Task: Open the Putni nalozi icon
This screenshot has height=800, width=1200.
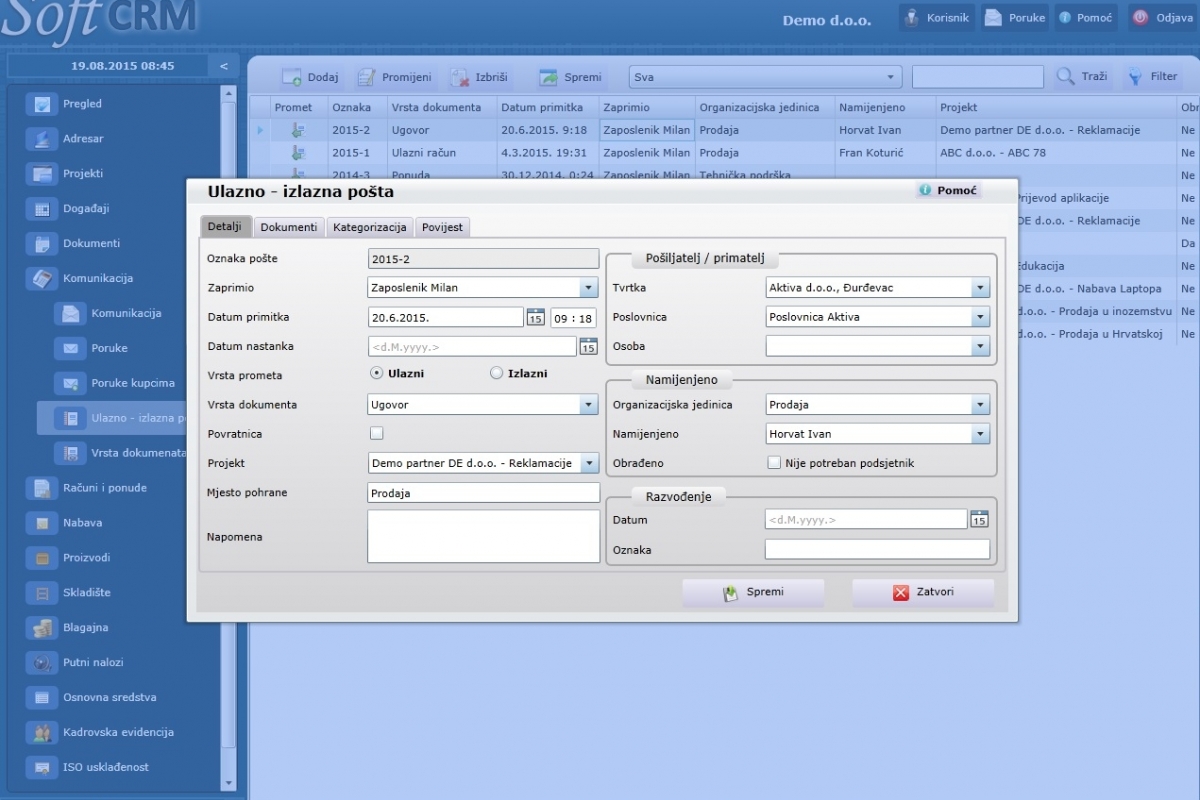Action: 42,663
